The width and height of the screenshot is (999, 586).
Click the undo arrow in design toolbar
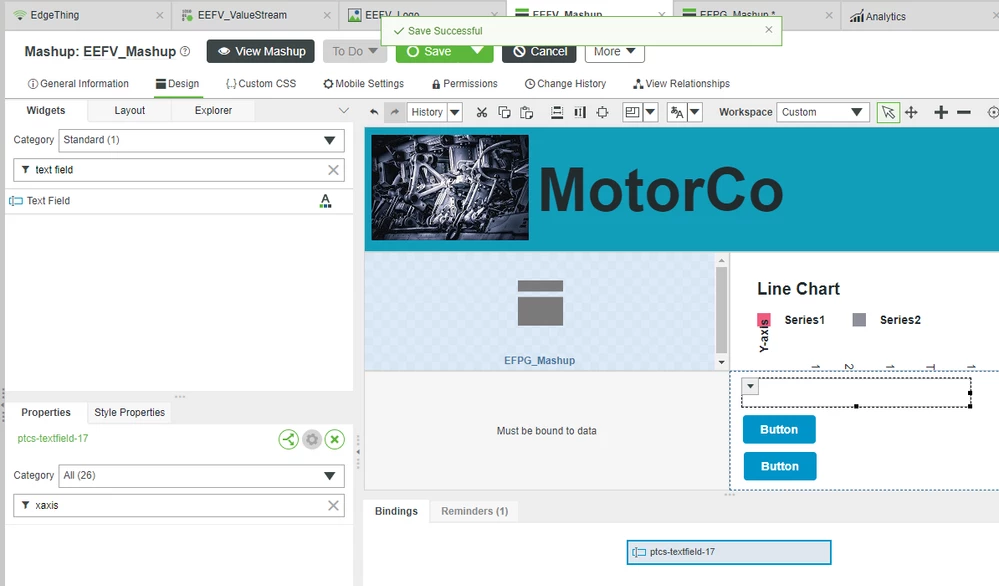click(x=374, y=112)
